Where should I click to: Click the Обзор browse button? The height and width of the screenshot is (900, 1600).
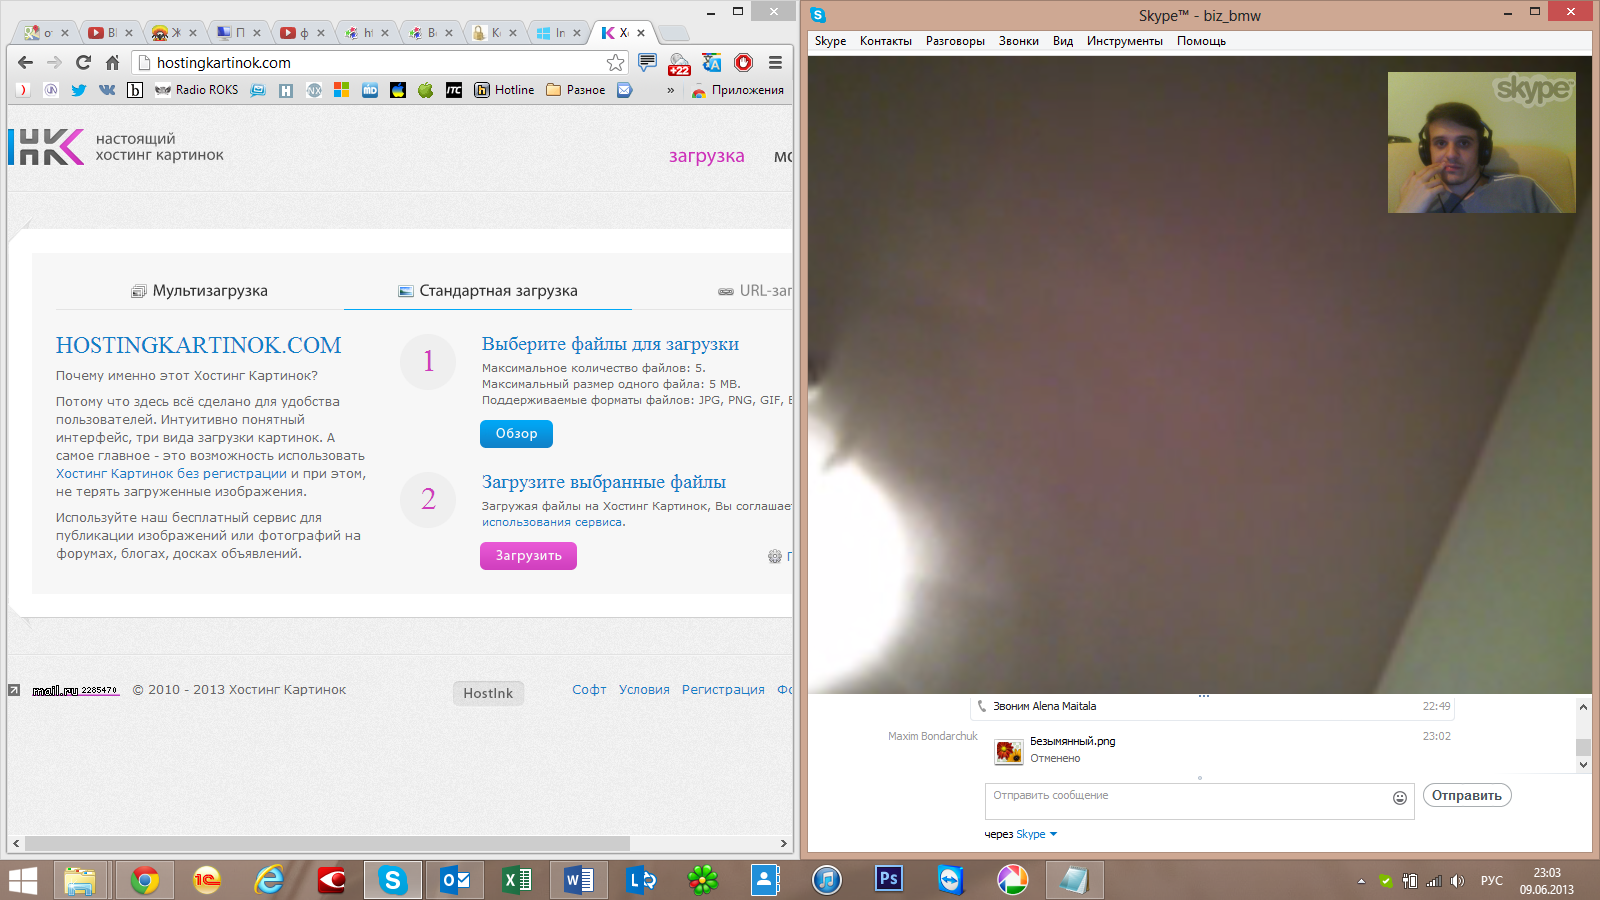pos(516,433)
